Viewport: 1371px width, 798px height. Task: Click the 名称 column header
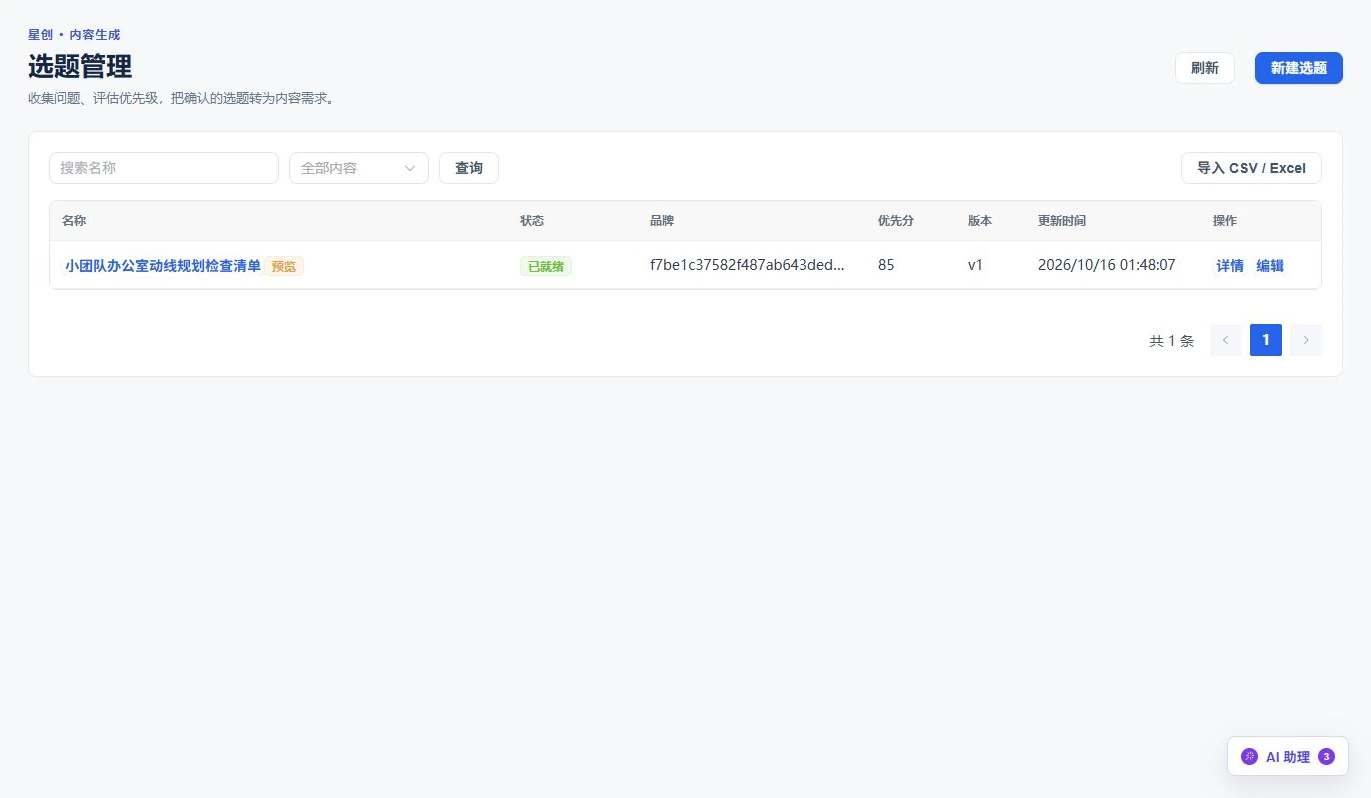74,221
